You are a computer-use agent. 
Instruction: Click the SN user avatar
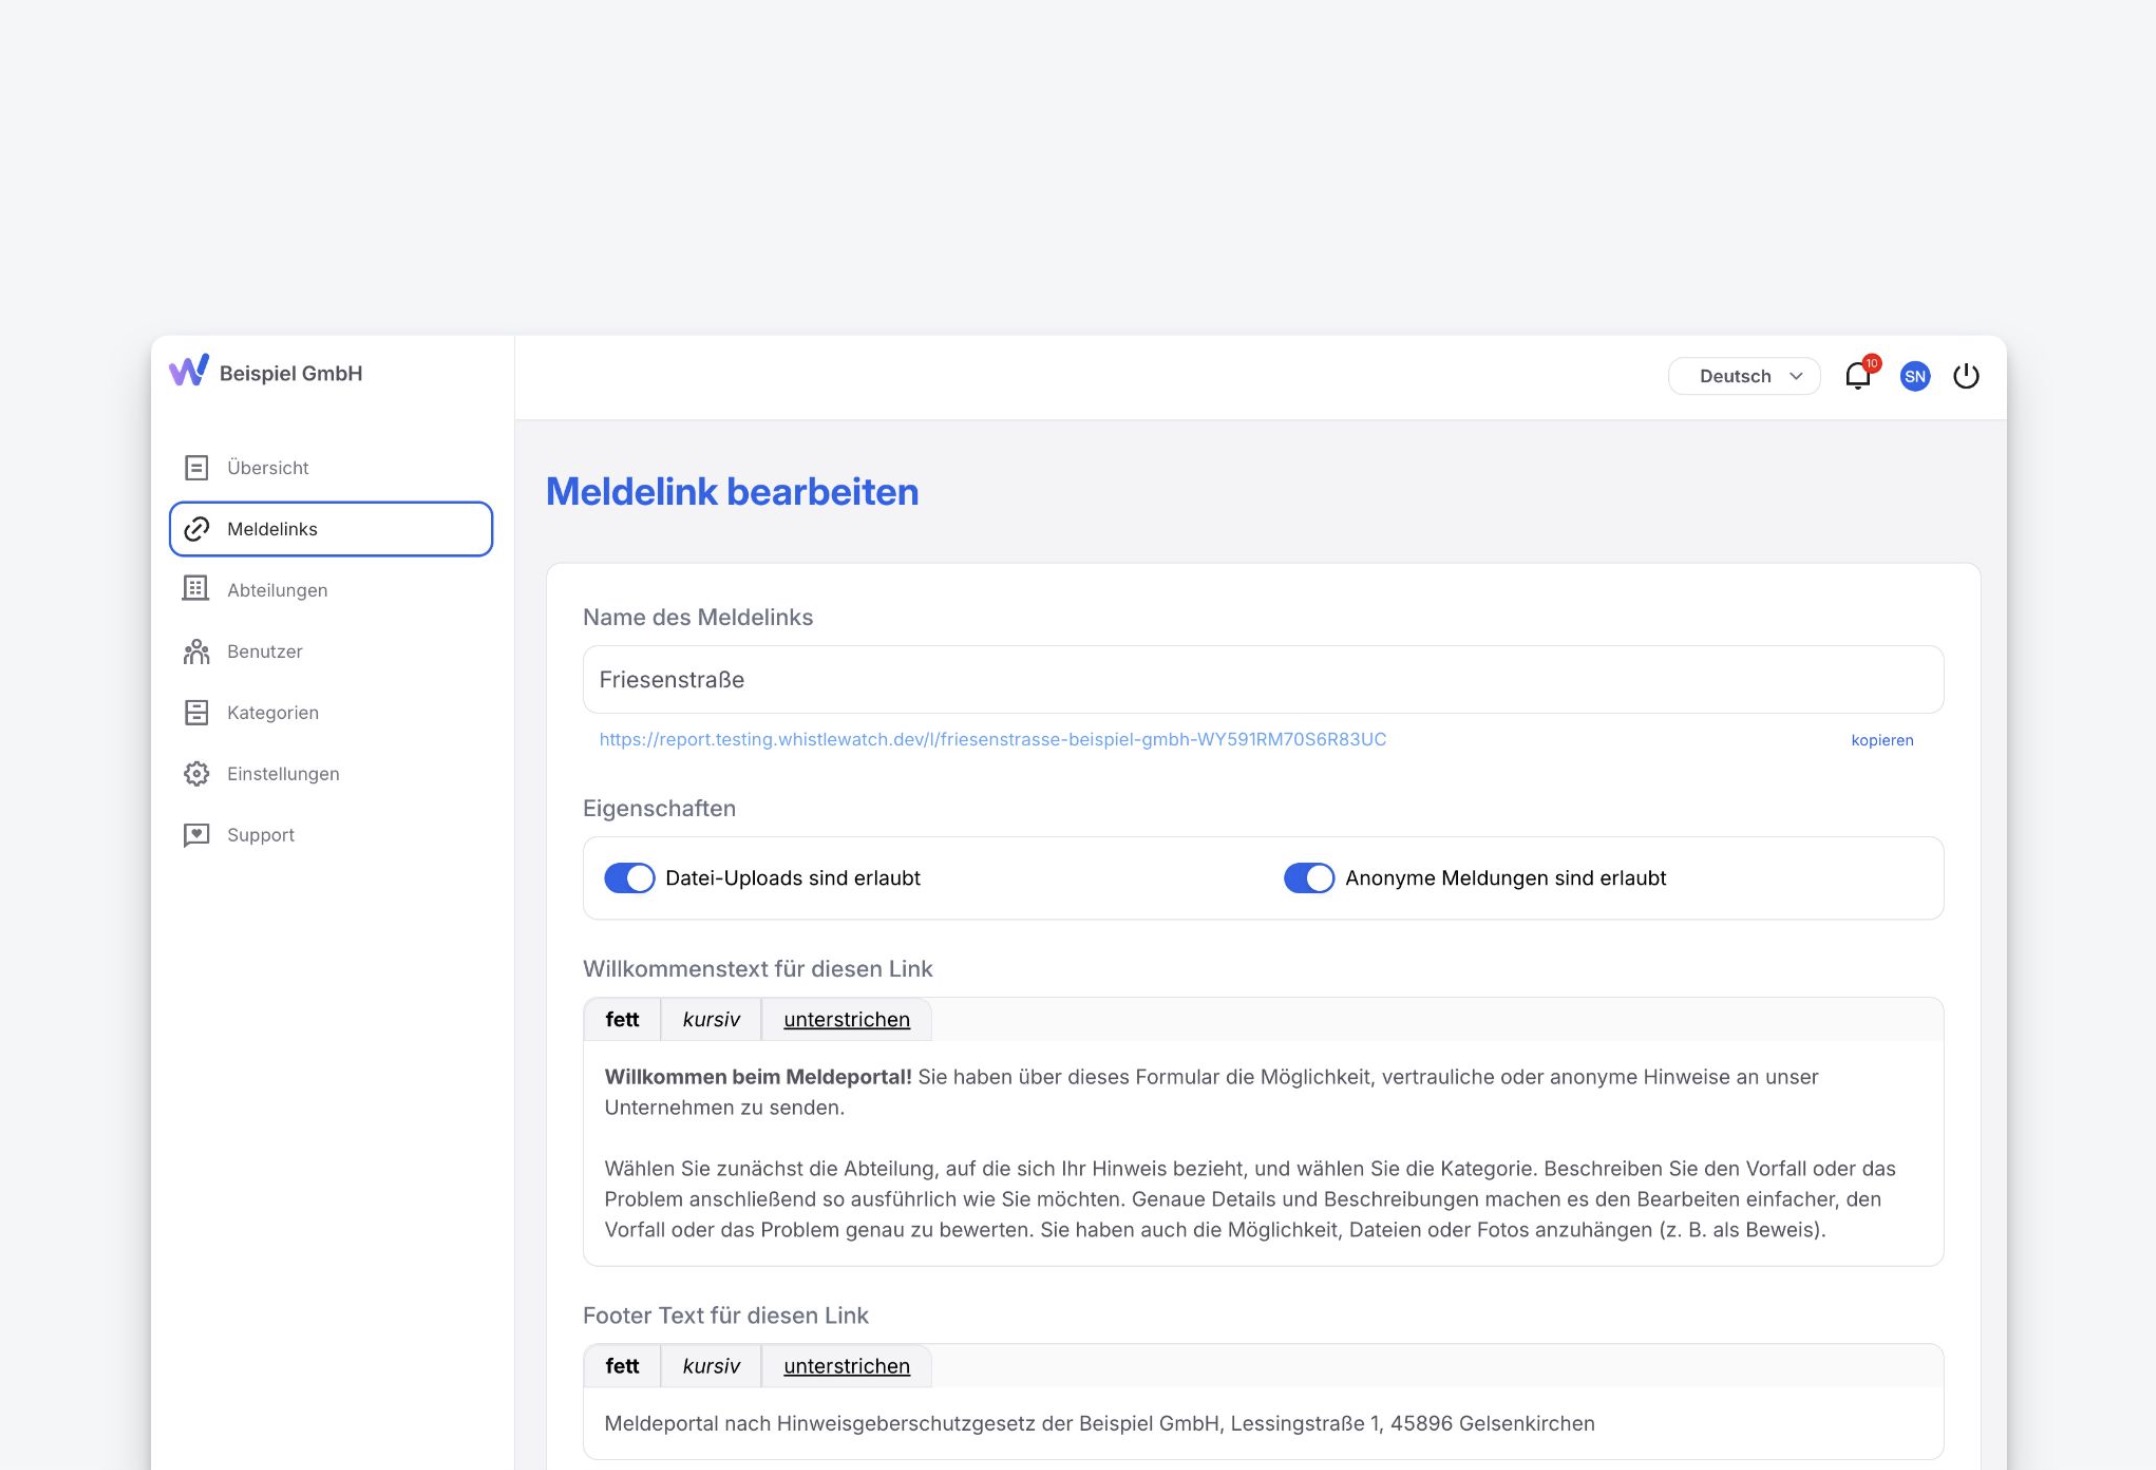click(x=1914, y=376)
